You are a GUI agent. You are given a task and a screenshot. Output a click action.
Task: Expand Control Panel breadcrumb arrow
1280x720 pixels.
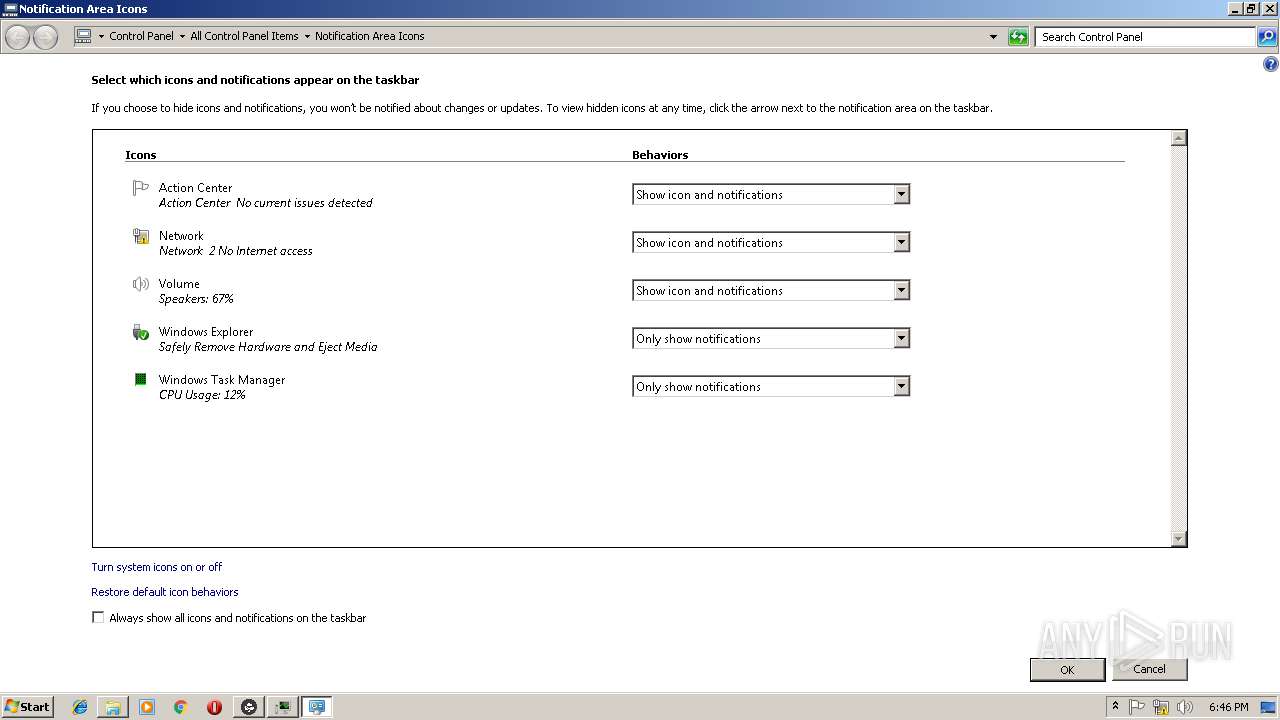(182, 36)
